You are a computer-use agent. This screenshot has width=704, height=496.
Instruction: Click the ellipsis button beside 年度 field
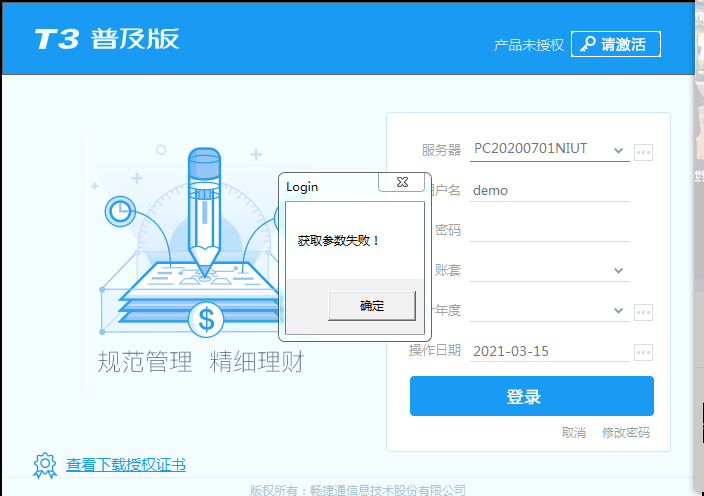pyautogui.click(x=643, y=312)
